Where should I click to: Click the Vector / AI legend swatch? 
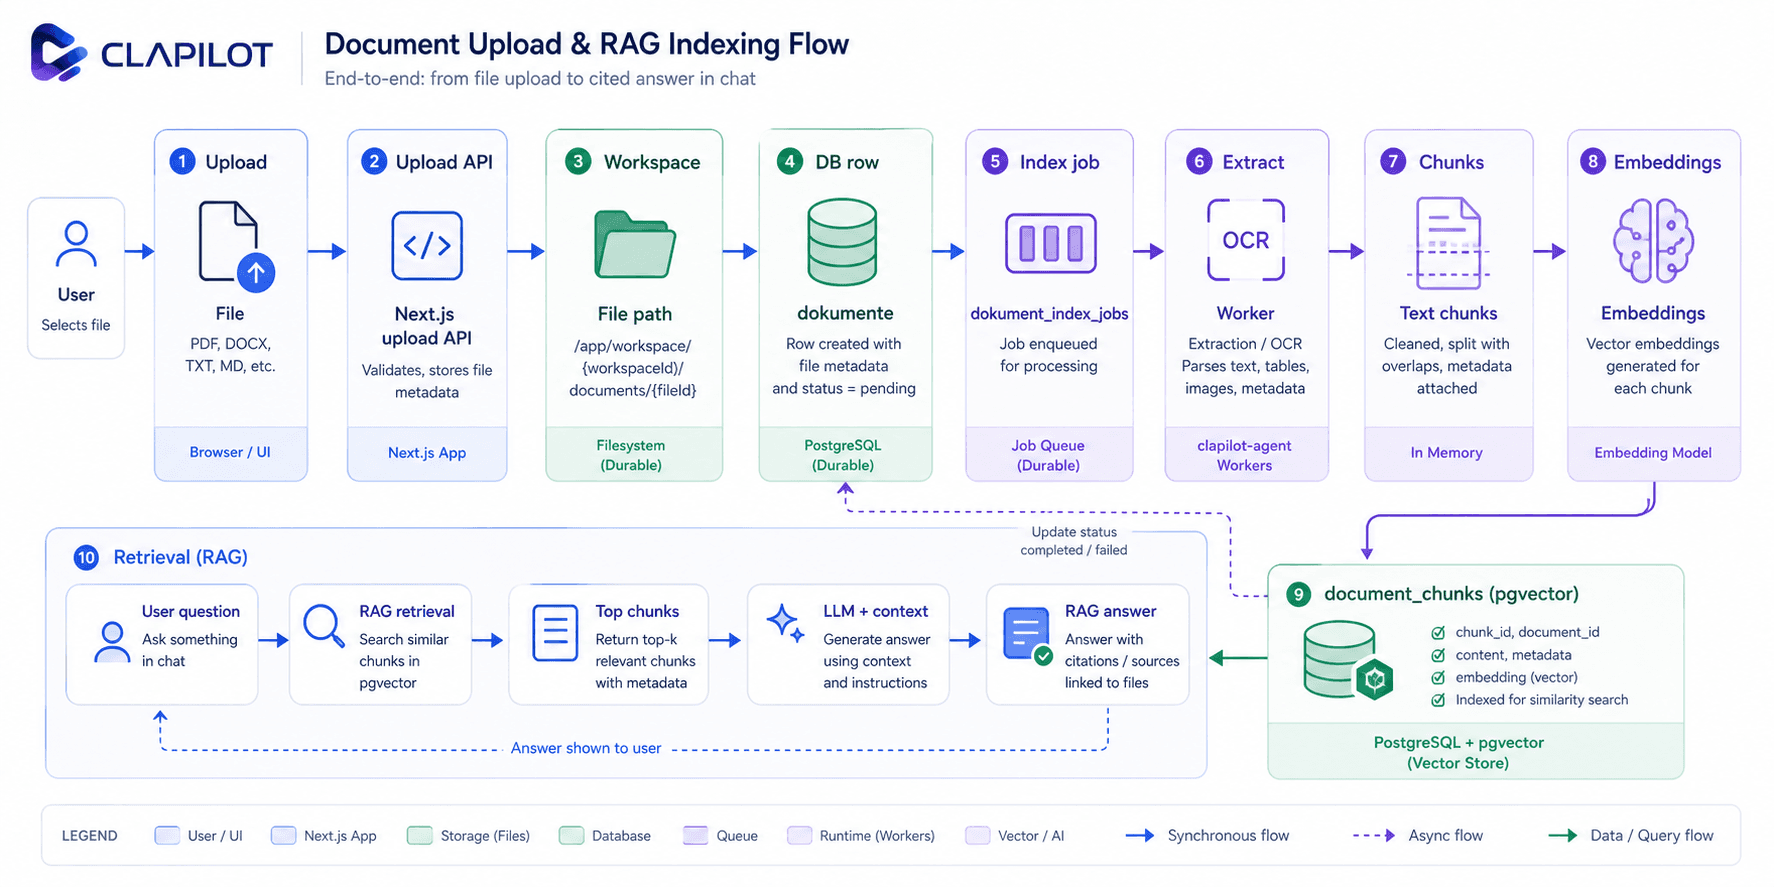(x=978, y=835)
